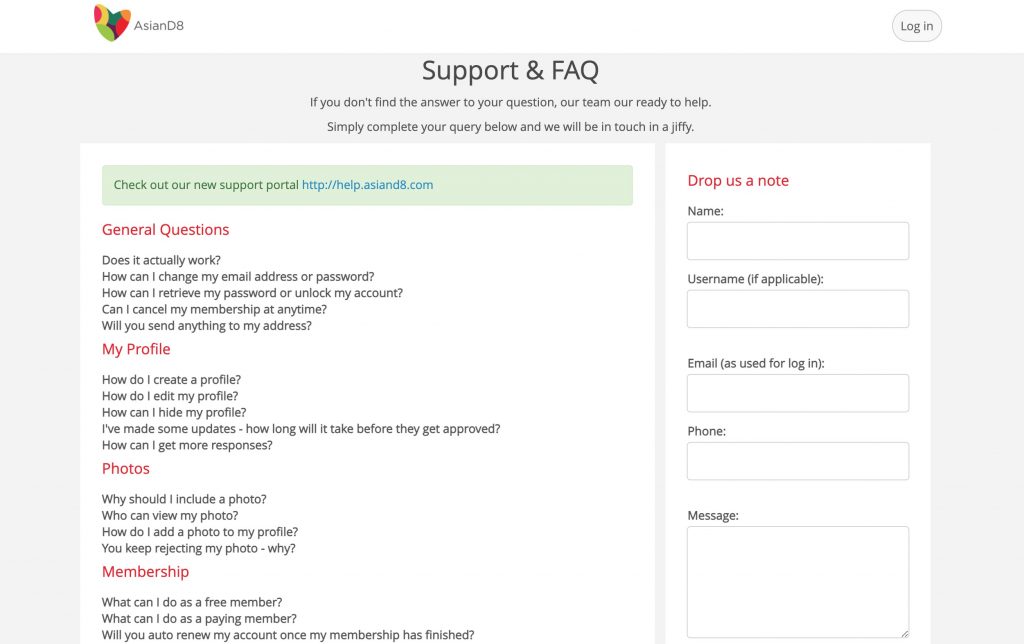Click the Name input field

point(797,240)
